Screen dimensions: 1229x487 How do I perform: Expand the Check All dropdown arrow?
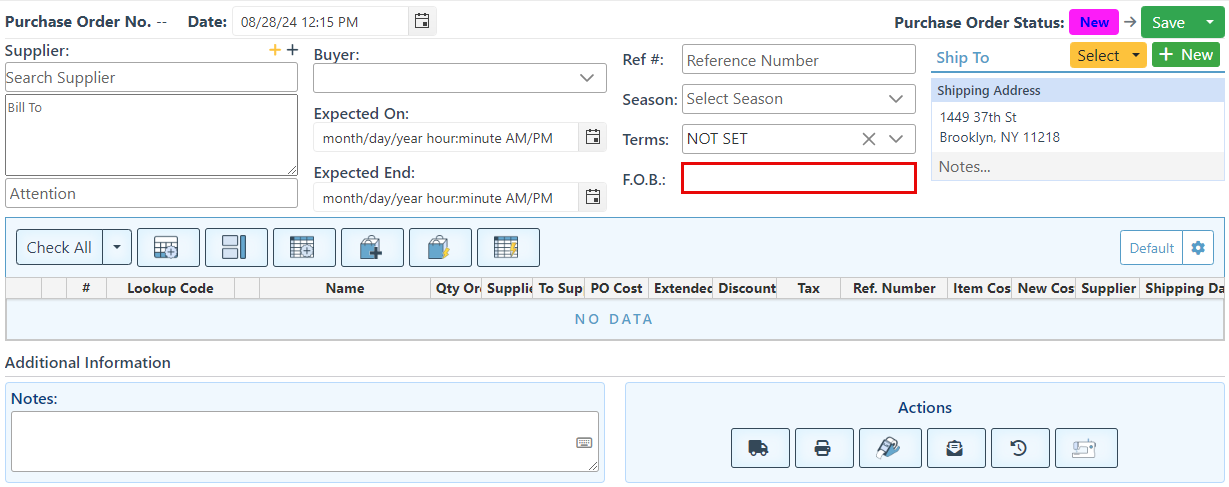tap(118, 247)
